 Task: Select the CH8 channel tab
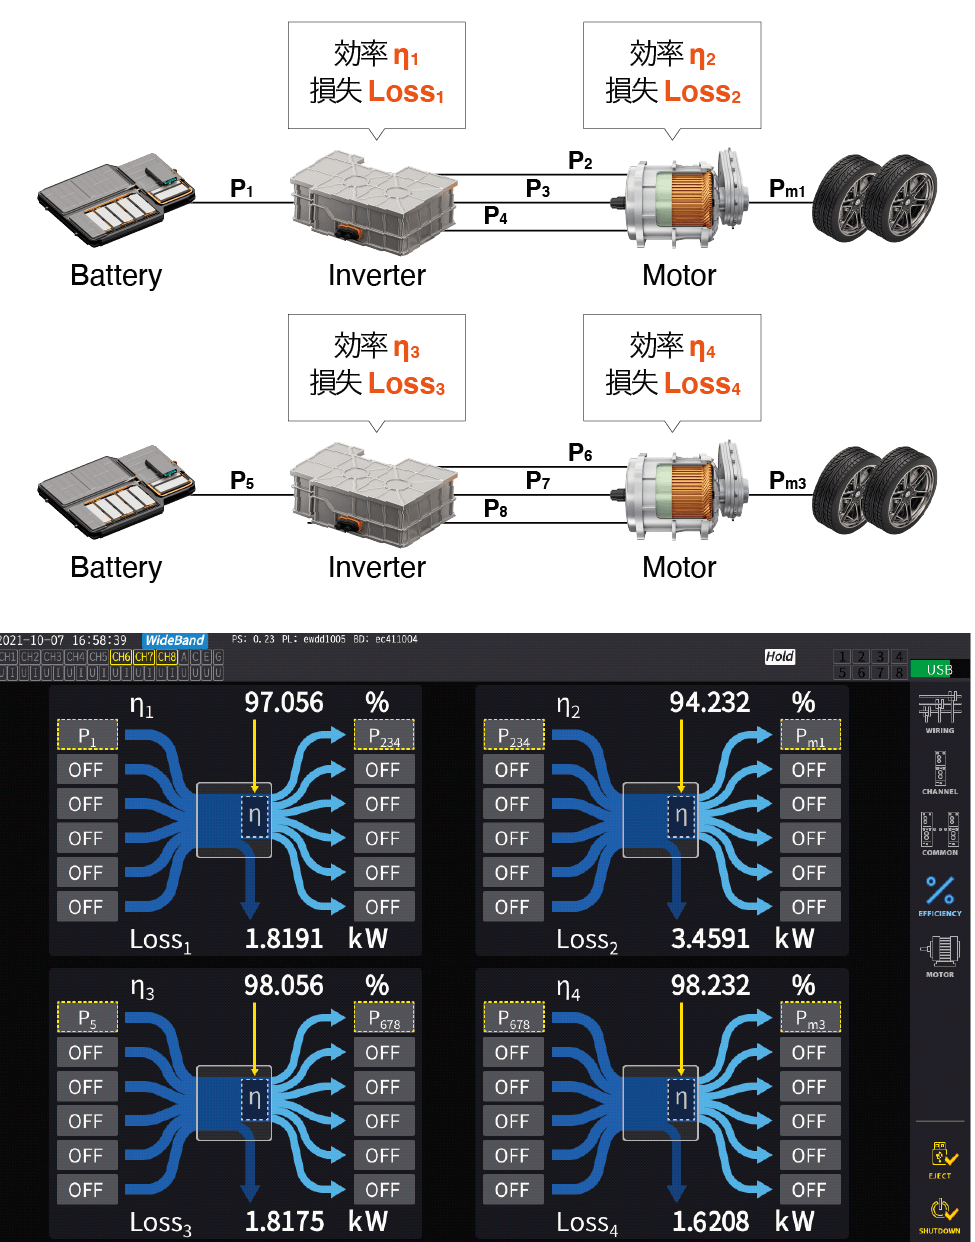pos(167,657)
